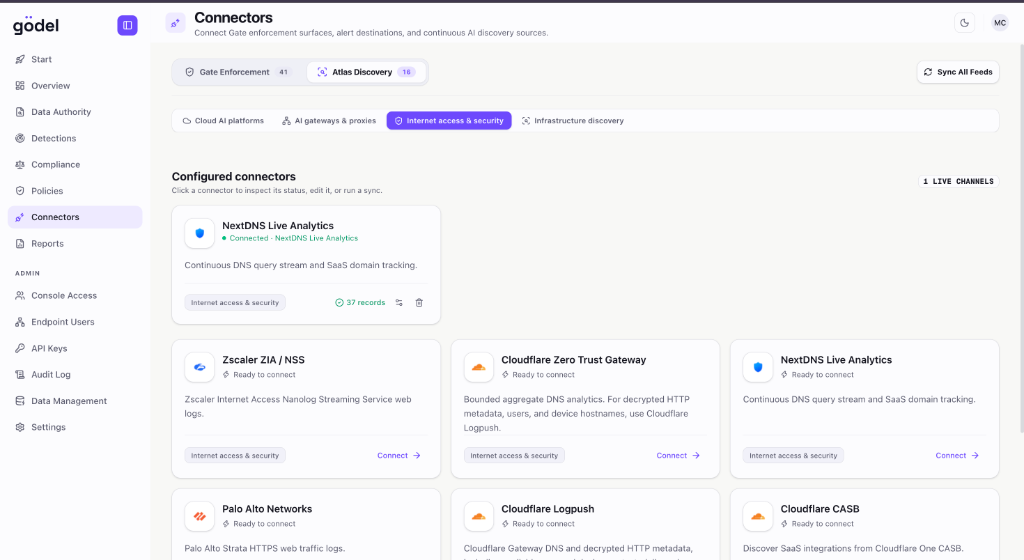Open the Compliance page

point(75,164)
